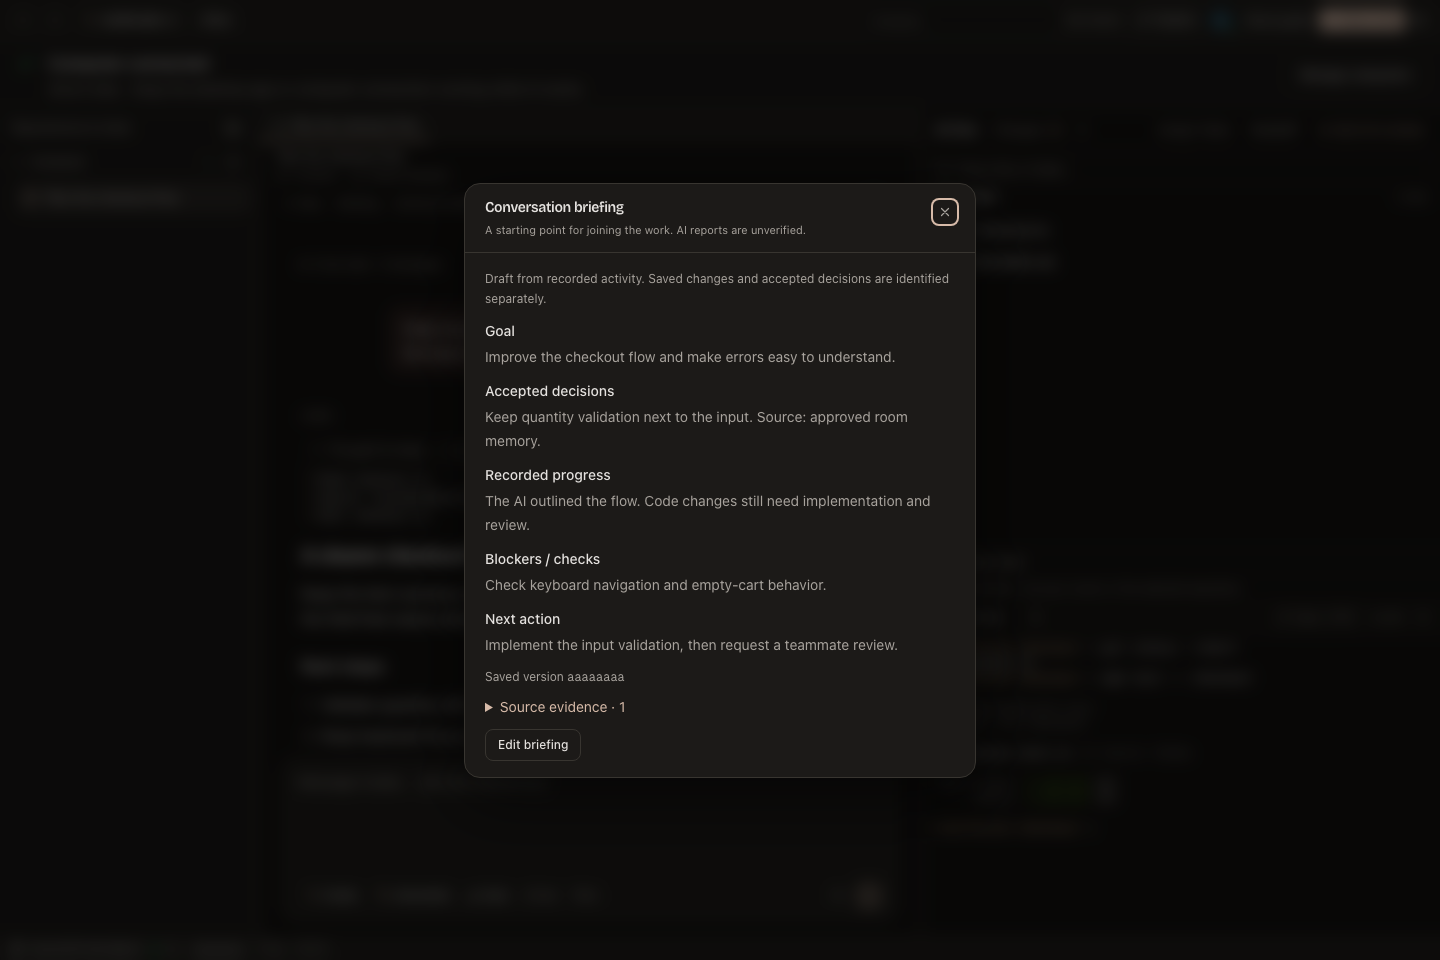The height and width of the screenshot is (960, 1440).
Task: Click the Source evidence disclosure triangle
Action: [x=489, y=708]
